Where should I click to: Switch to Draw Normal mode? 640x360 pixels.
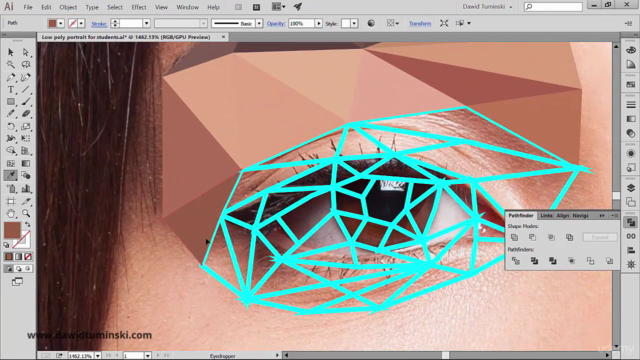[x=9, y=269]
